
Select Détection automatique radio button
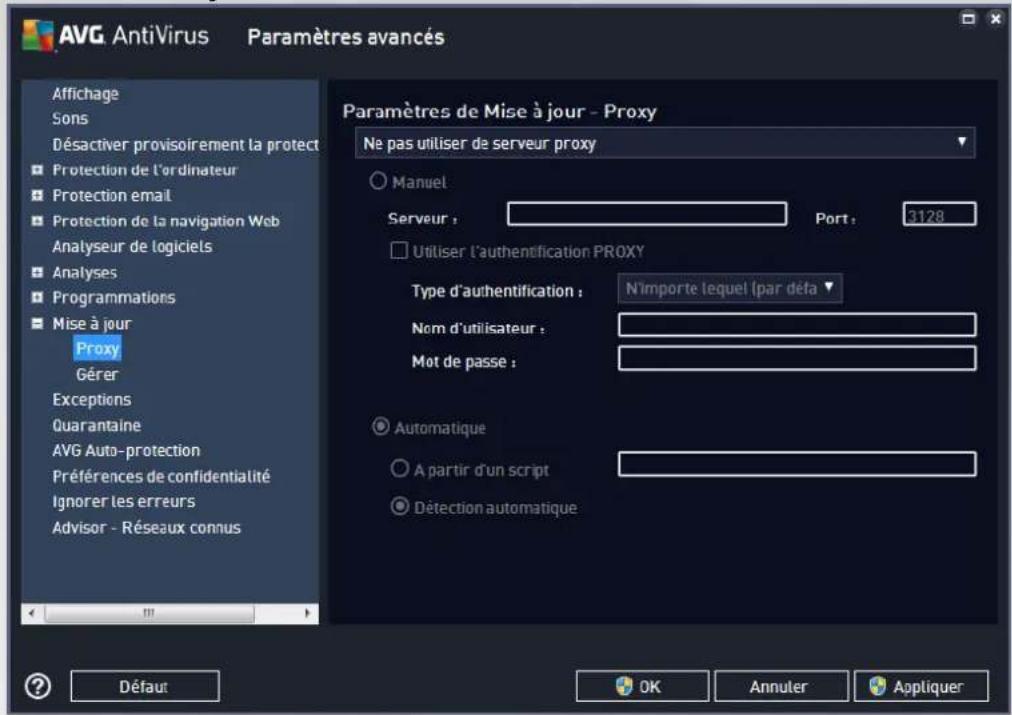pyautogui.click(x=400, y=507)
